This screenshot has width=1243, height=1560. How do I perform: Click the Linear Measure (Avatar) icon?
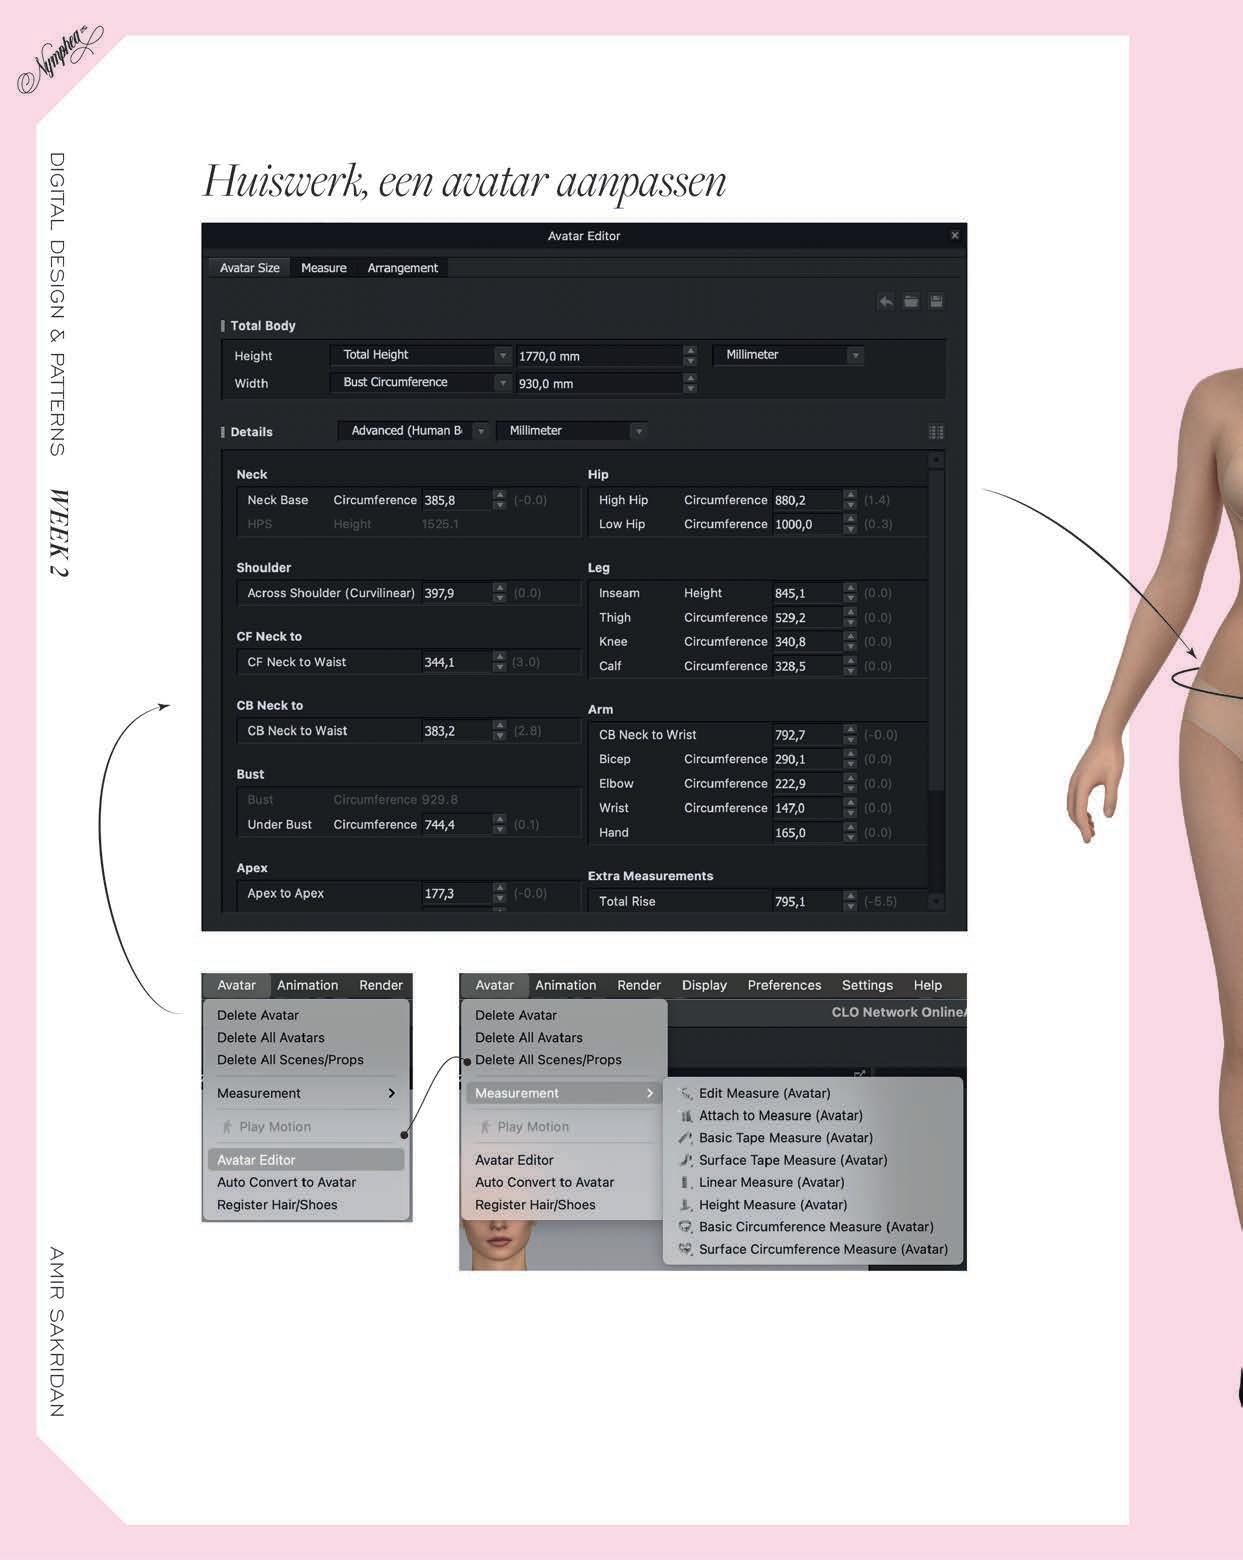pyautogui.click(x=686, y=1182)
